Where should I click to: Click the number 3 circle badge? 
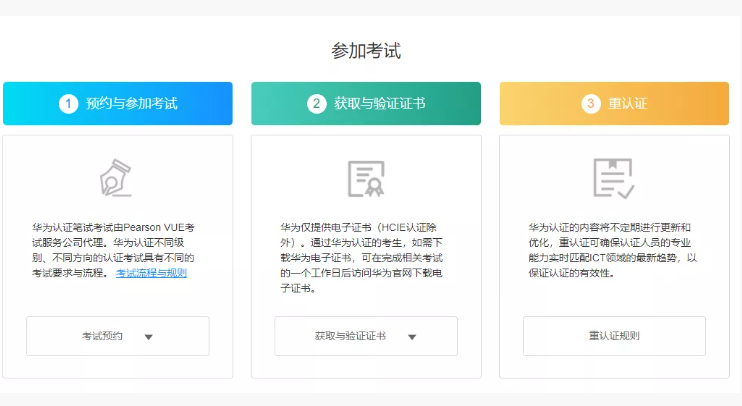591,104
